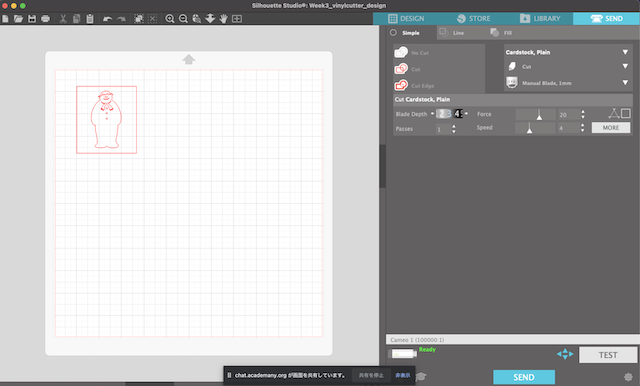Select the Cut Edge option
The width and height of the screenshot is (640, 386).
click(414, 85)
